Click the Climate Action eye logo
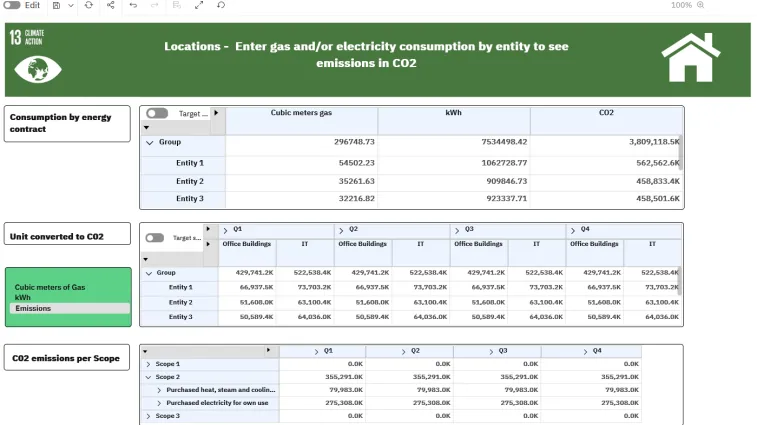 point(38,68)
